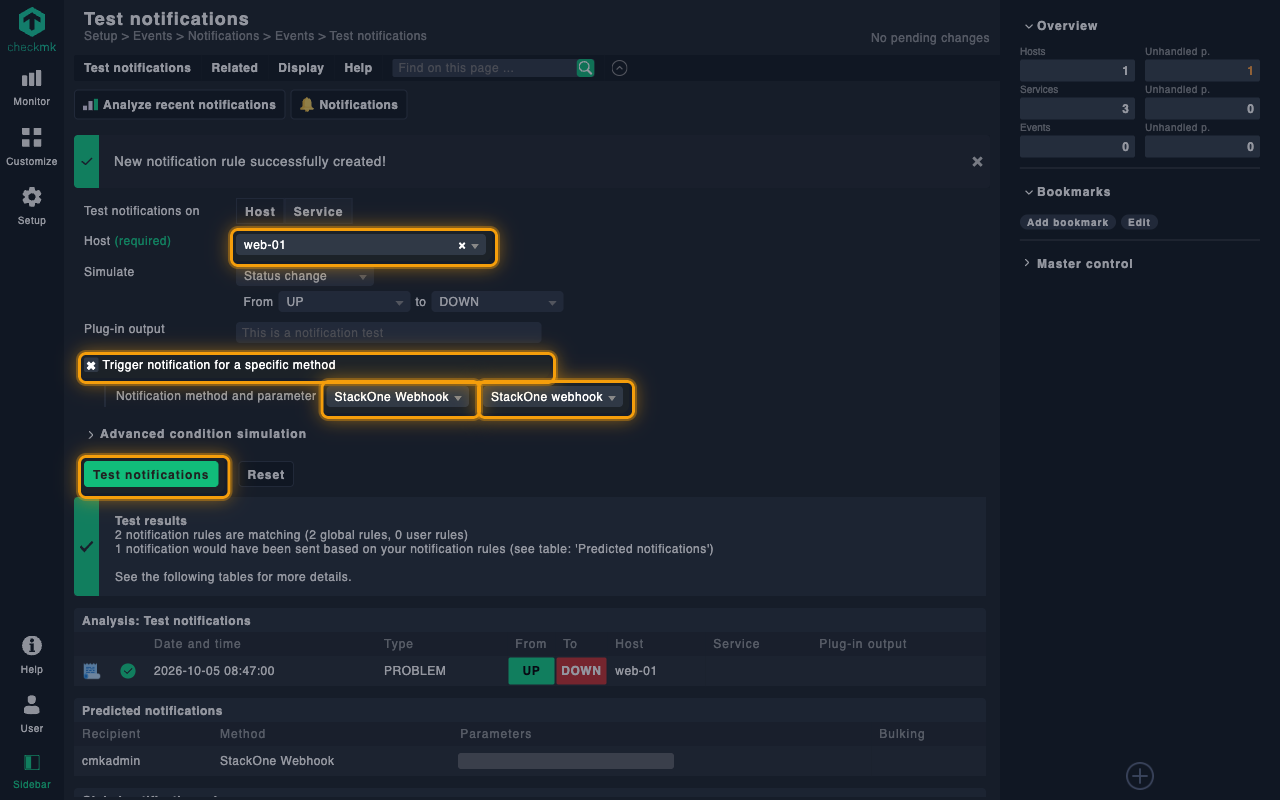Click the green checkmark icon in the analysis row
This screenshot has width=1280, height=800.
pos(128,671)
